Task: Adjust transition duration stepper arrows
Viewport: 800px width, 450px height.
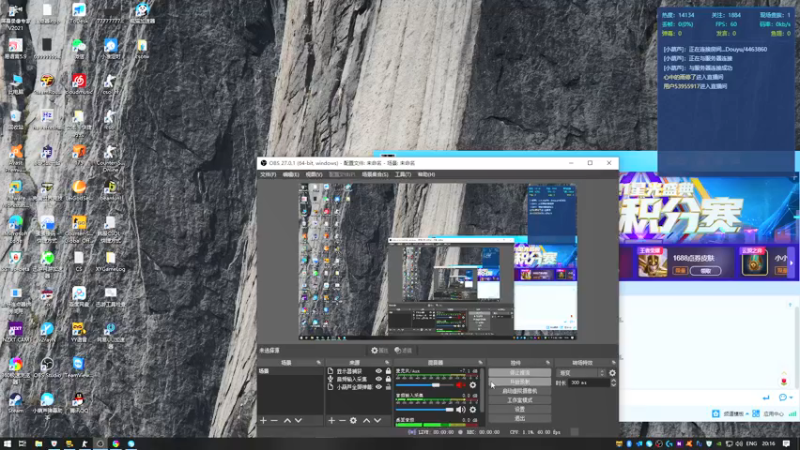Action: [613, 383]
